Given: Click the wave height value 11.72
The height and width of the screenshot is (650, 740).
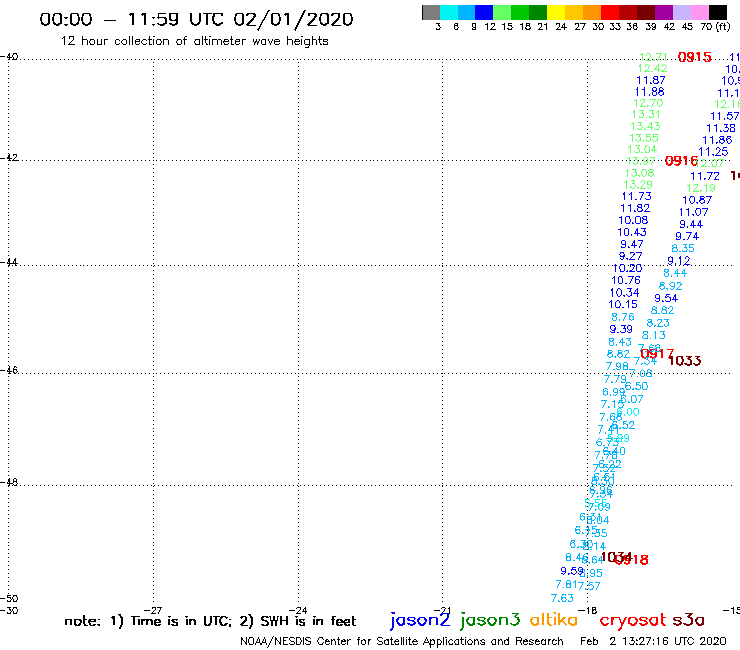Looking at the screenshot, I should tap(705, 176).
